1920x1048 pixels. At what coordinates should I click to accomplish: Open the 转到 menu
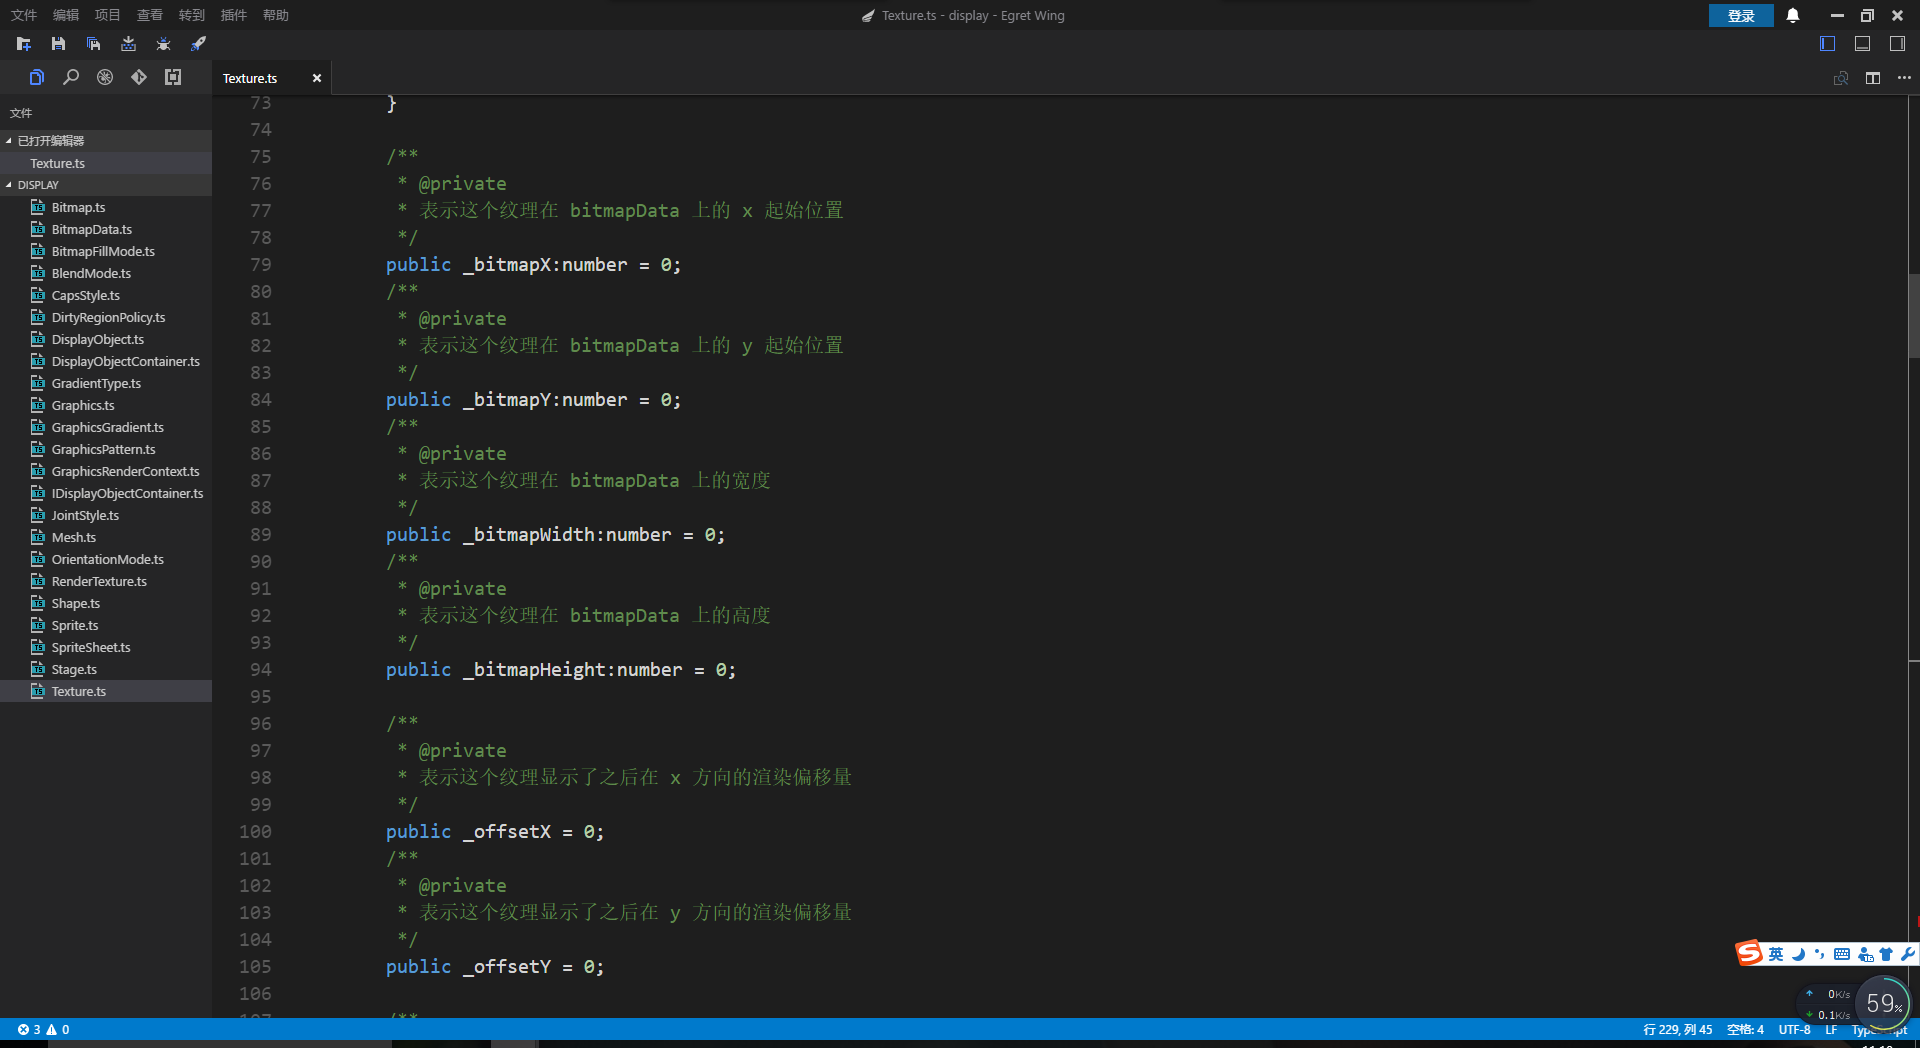point(192,15)
